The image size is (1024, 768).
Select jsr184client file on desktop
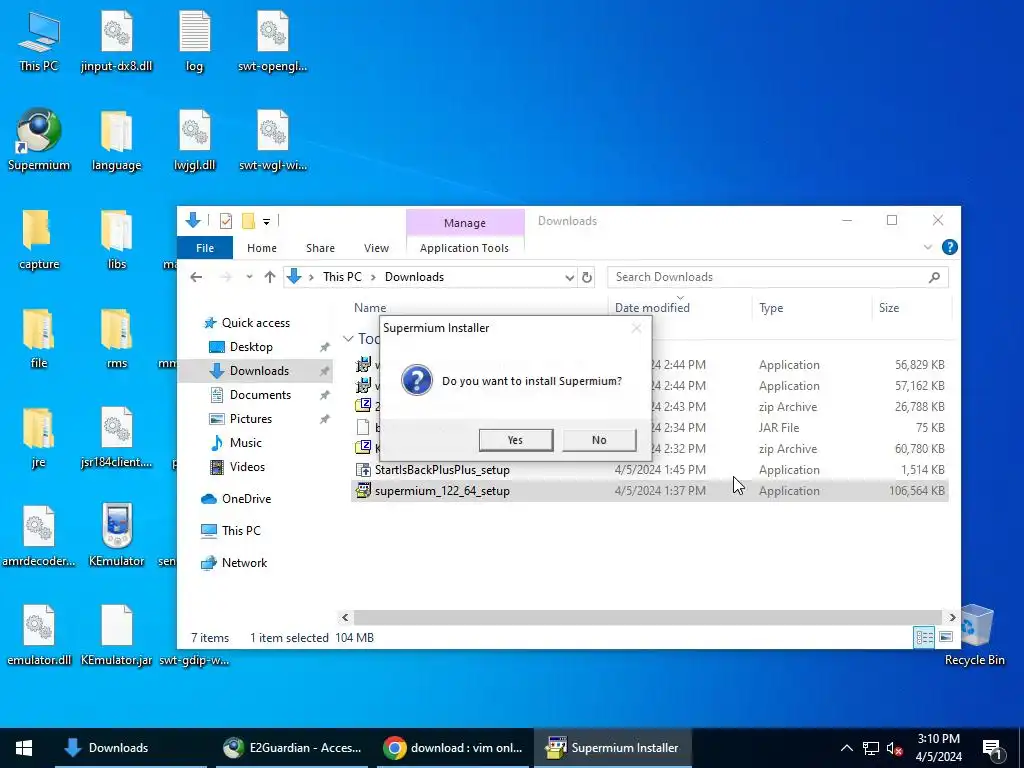tap(116, 438)
